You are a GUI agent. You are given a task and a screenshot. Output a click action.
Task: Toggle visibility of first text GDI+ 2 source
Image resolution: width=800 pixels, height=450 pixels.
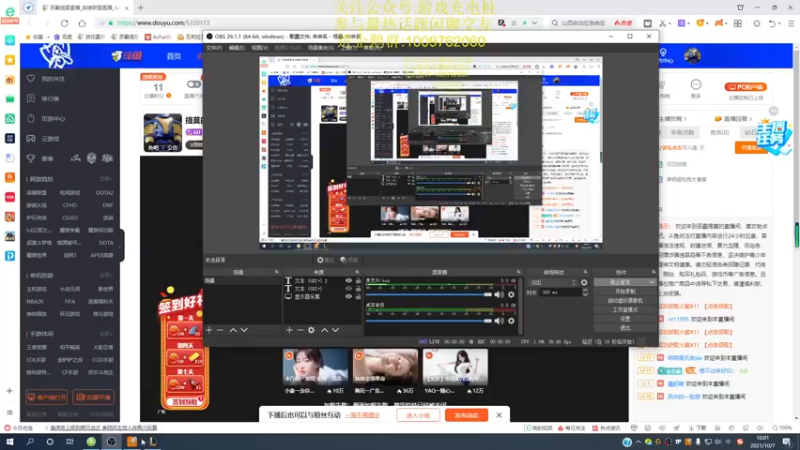(348, 281)
